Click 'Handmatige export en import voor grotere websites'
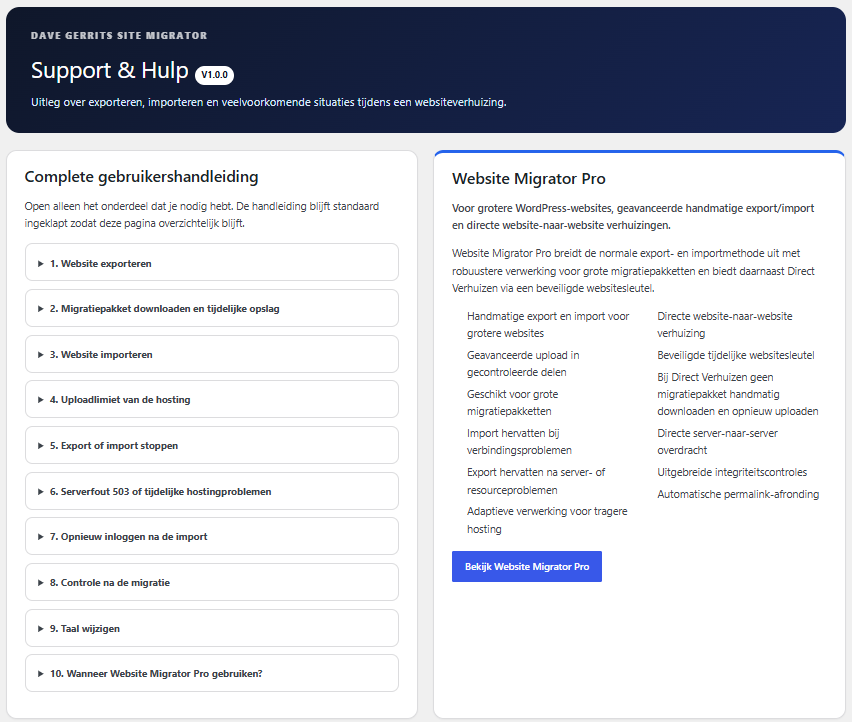 (548, 324)
